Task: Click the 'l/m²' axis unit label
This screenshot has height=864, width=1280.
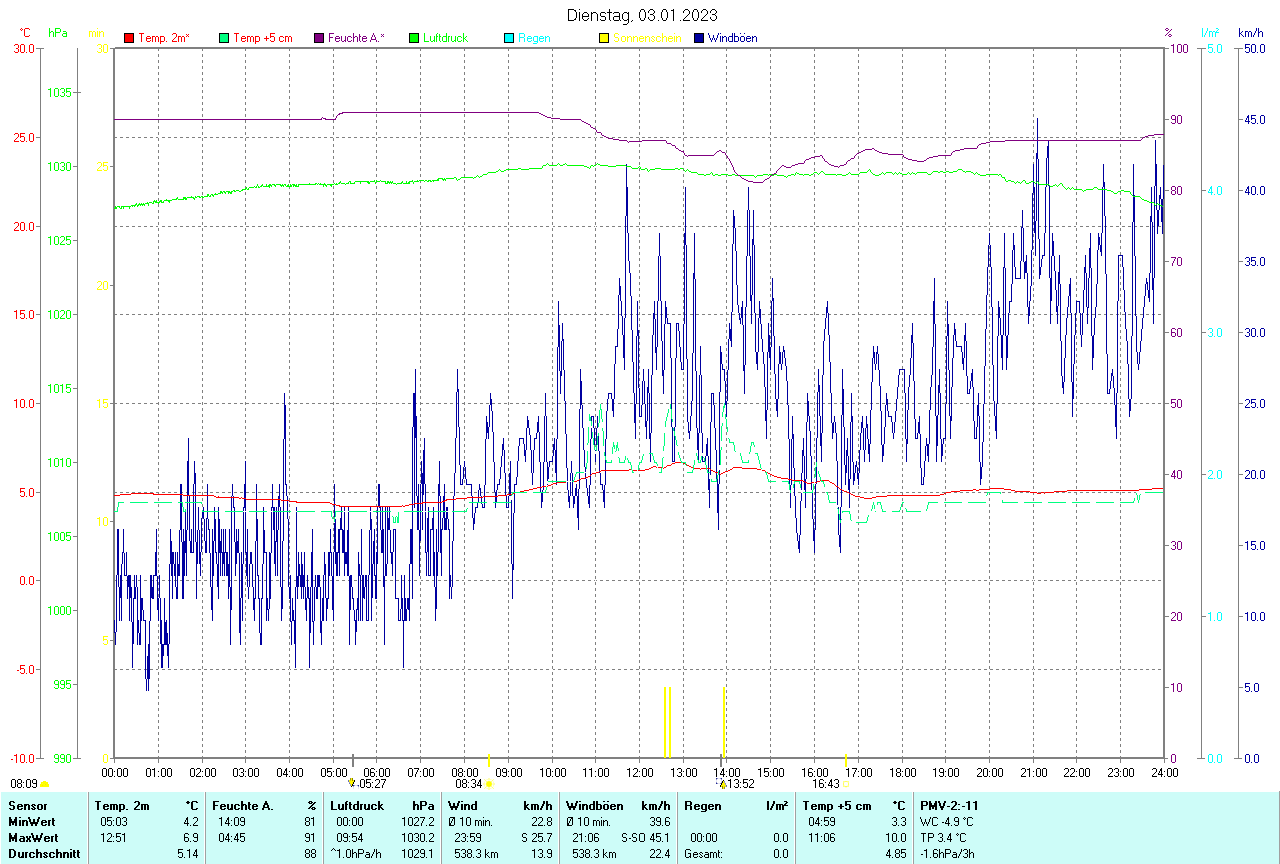Action: click(1210, 33)
